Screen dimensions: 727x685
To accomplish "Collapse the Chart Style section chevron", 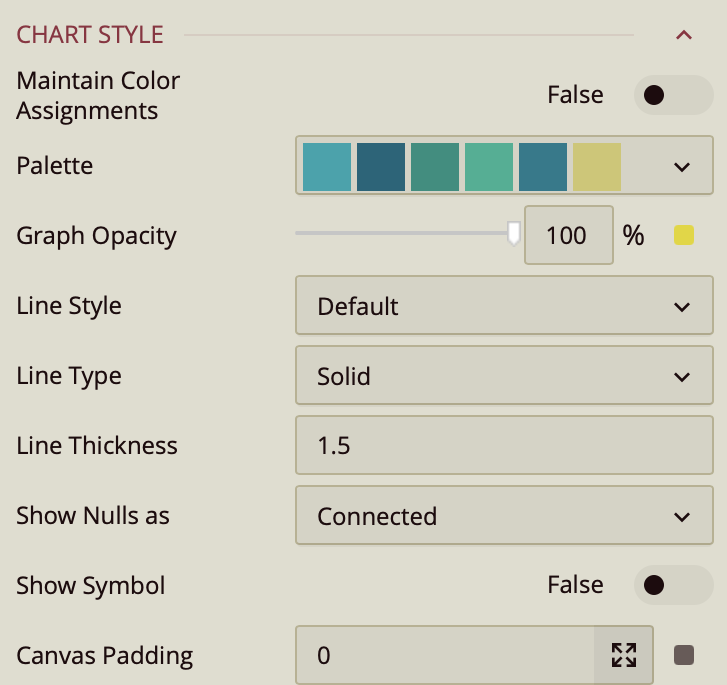I will tap(684, 35).
